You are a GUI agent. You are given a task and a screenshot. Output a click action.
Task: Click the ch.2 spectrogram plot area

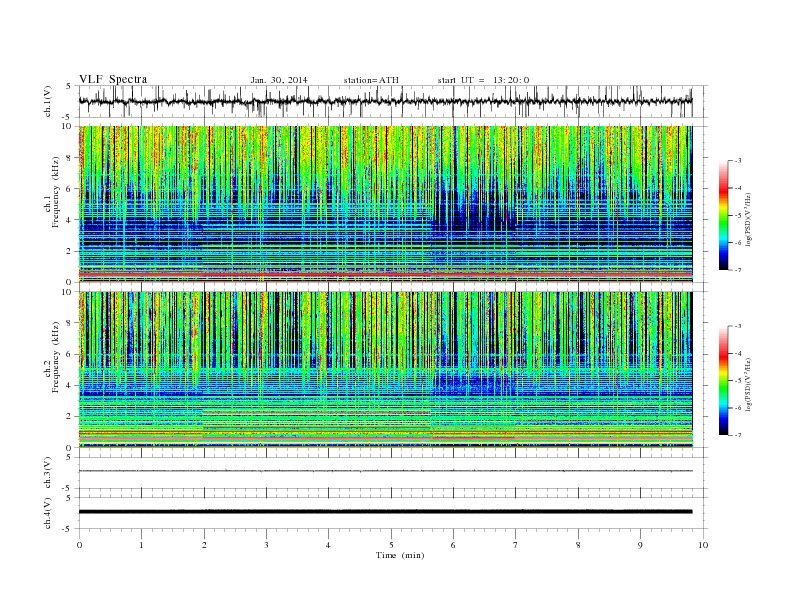click(x=386, y=370)
